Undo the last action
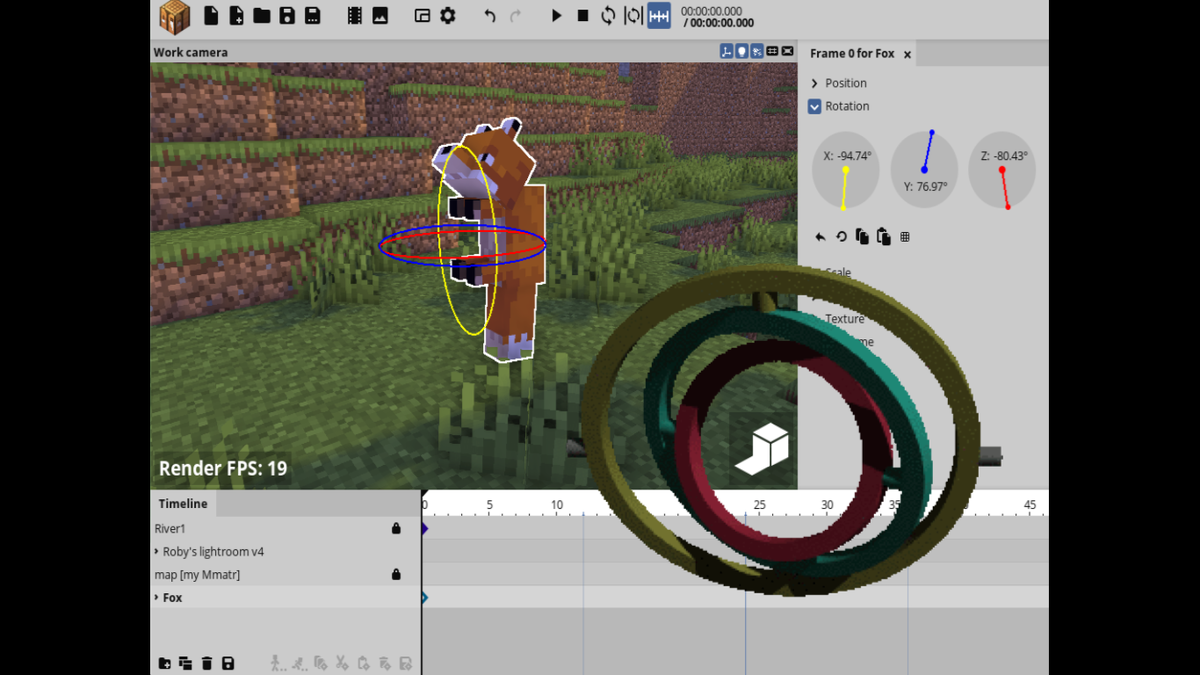The image size is (1200, 675). [x=490, y=16]
